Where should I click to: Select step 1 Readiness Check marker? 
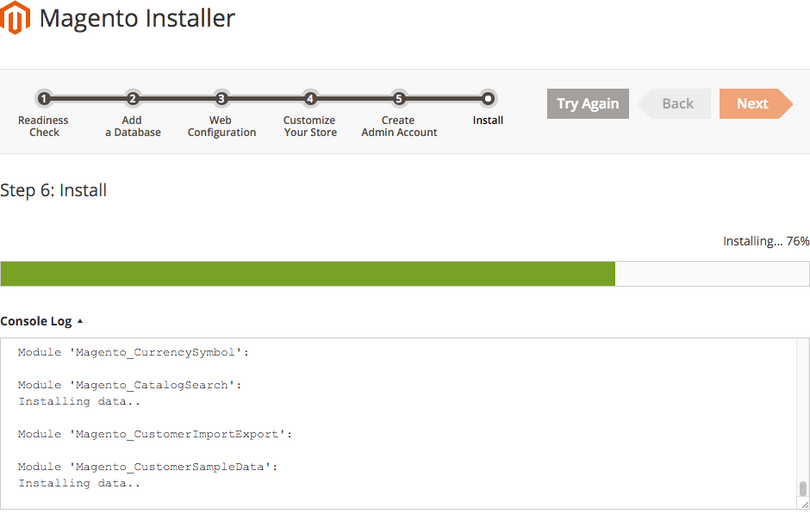44,98
